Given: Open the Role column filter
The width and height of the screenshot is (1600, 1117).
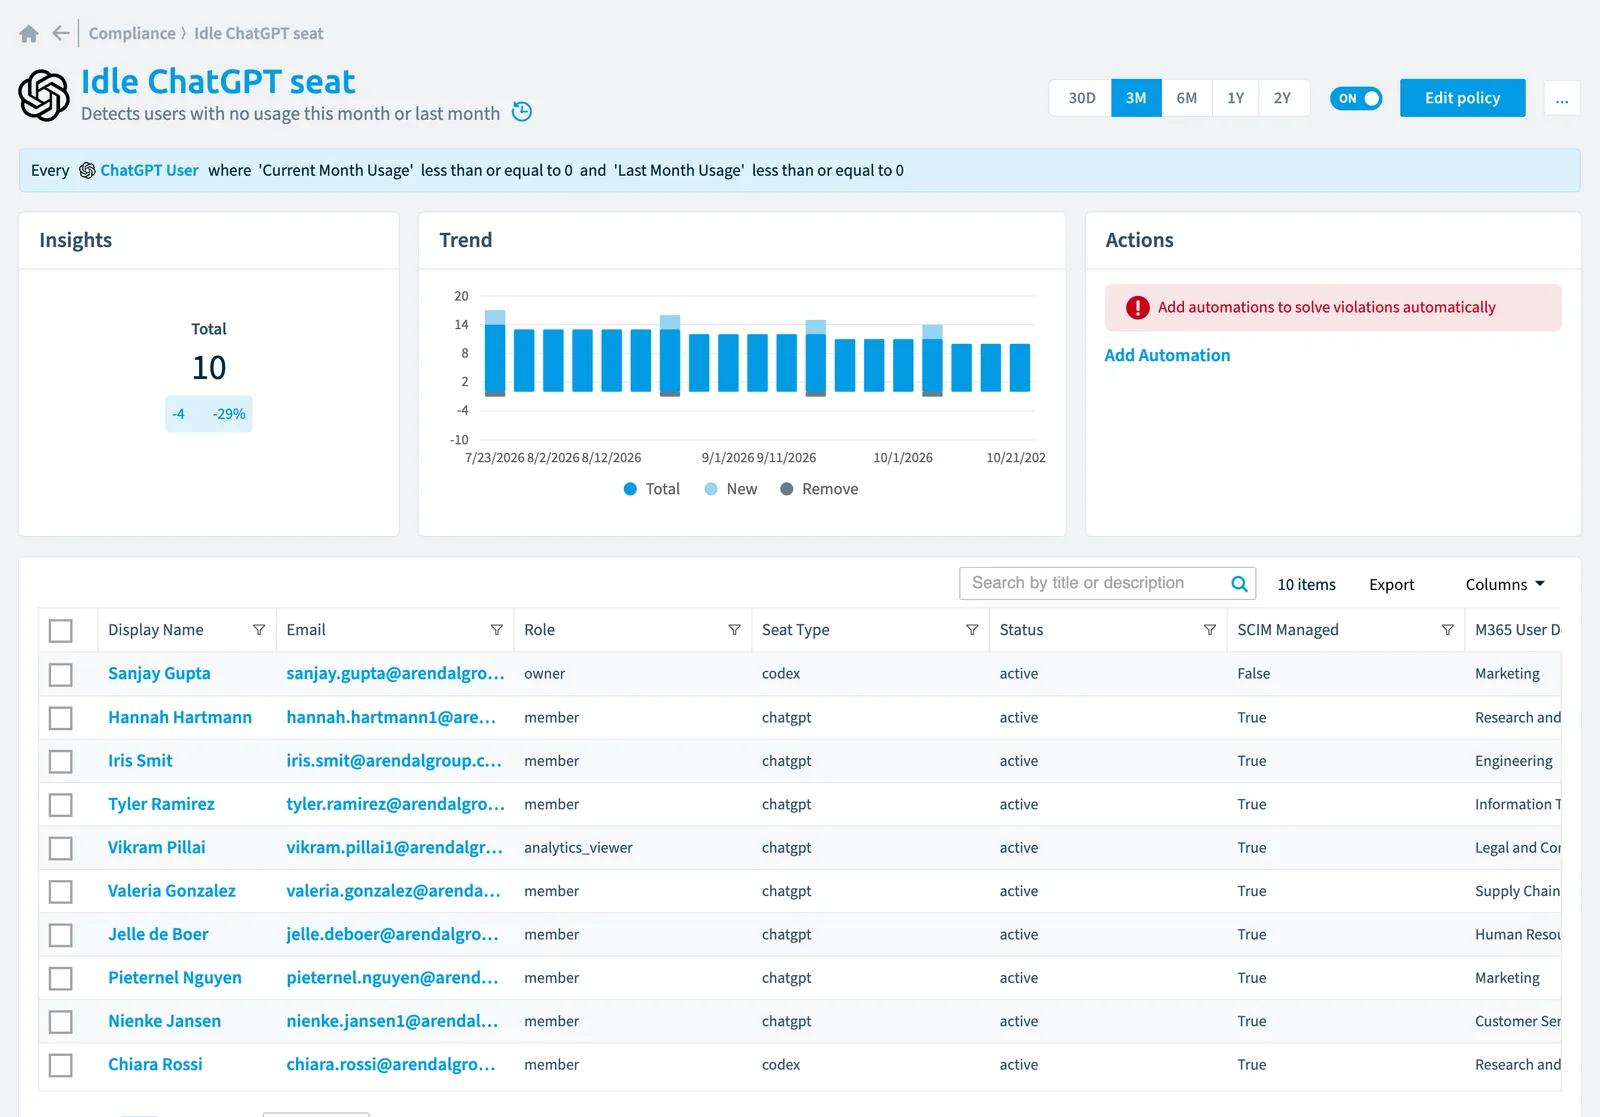Looking at the screenshot, I should coord(735,630).
